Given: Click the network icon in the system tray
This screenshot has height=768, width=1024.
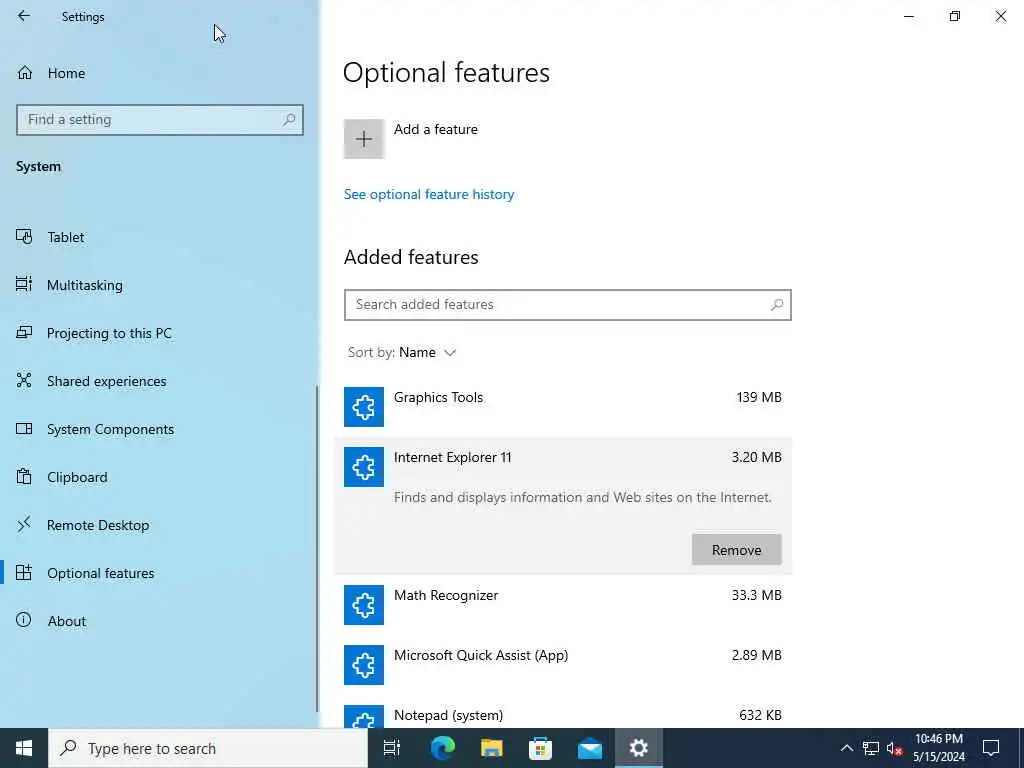Looking at the screenshot, I should pos(871,748).
